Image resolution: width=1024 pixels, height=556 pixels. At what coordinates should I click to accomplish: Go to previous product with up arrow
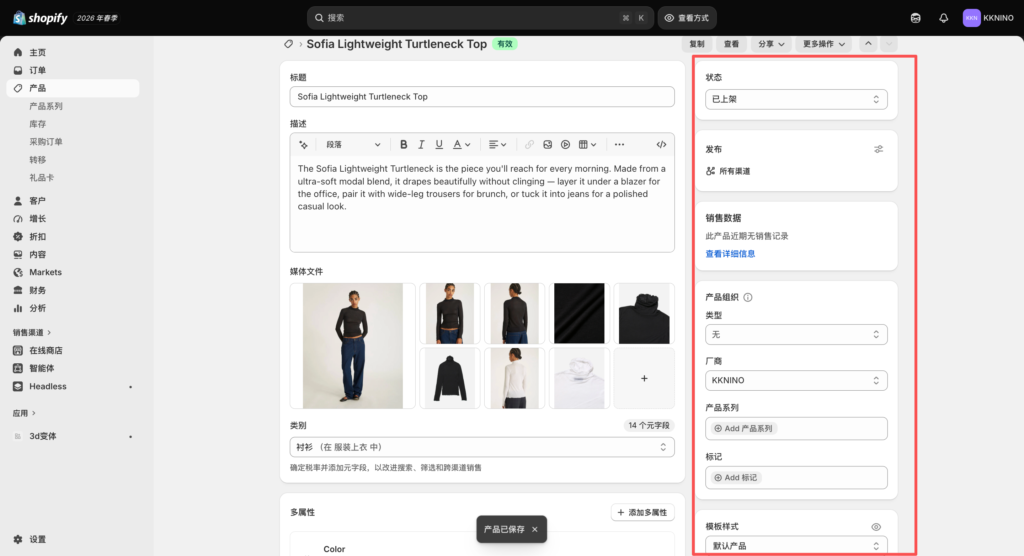click(868, 44)
